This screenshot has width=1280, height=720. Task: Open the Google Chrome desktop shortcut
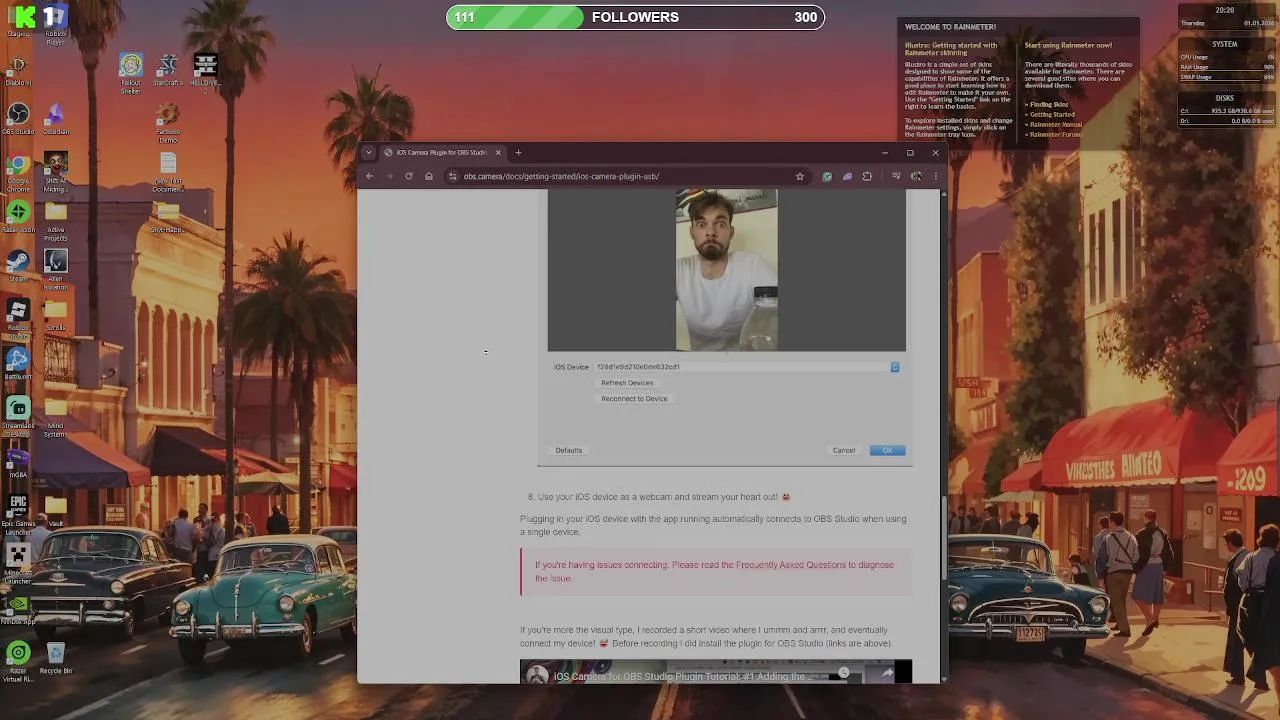click(18, 172)
